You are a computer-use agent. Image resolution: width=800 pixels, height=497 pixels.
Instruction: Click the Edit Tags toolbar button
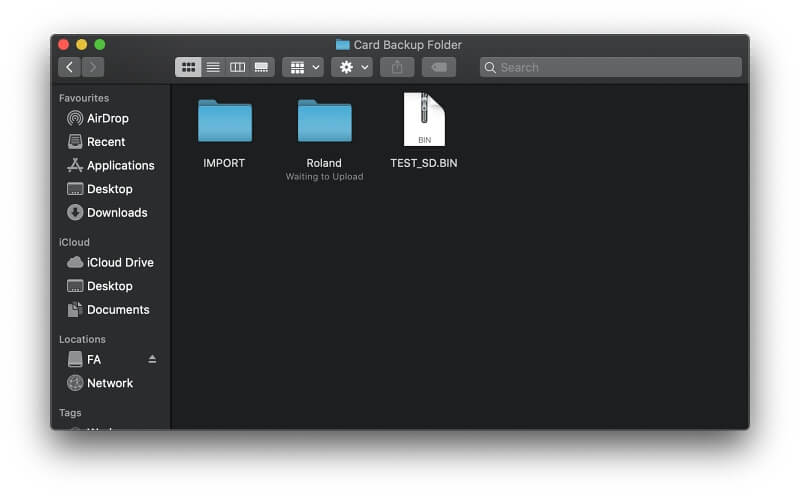click(x=438, y=67)
